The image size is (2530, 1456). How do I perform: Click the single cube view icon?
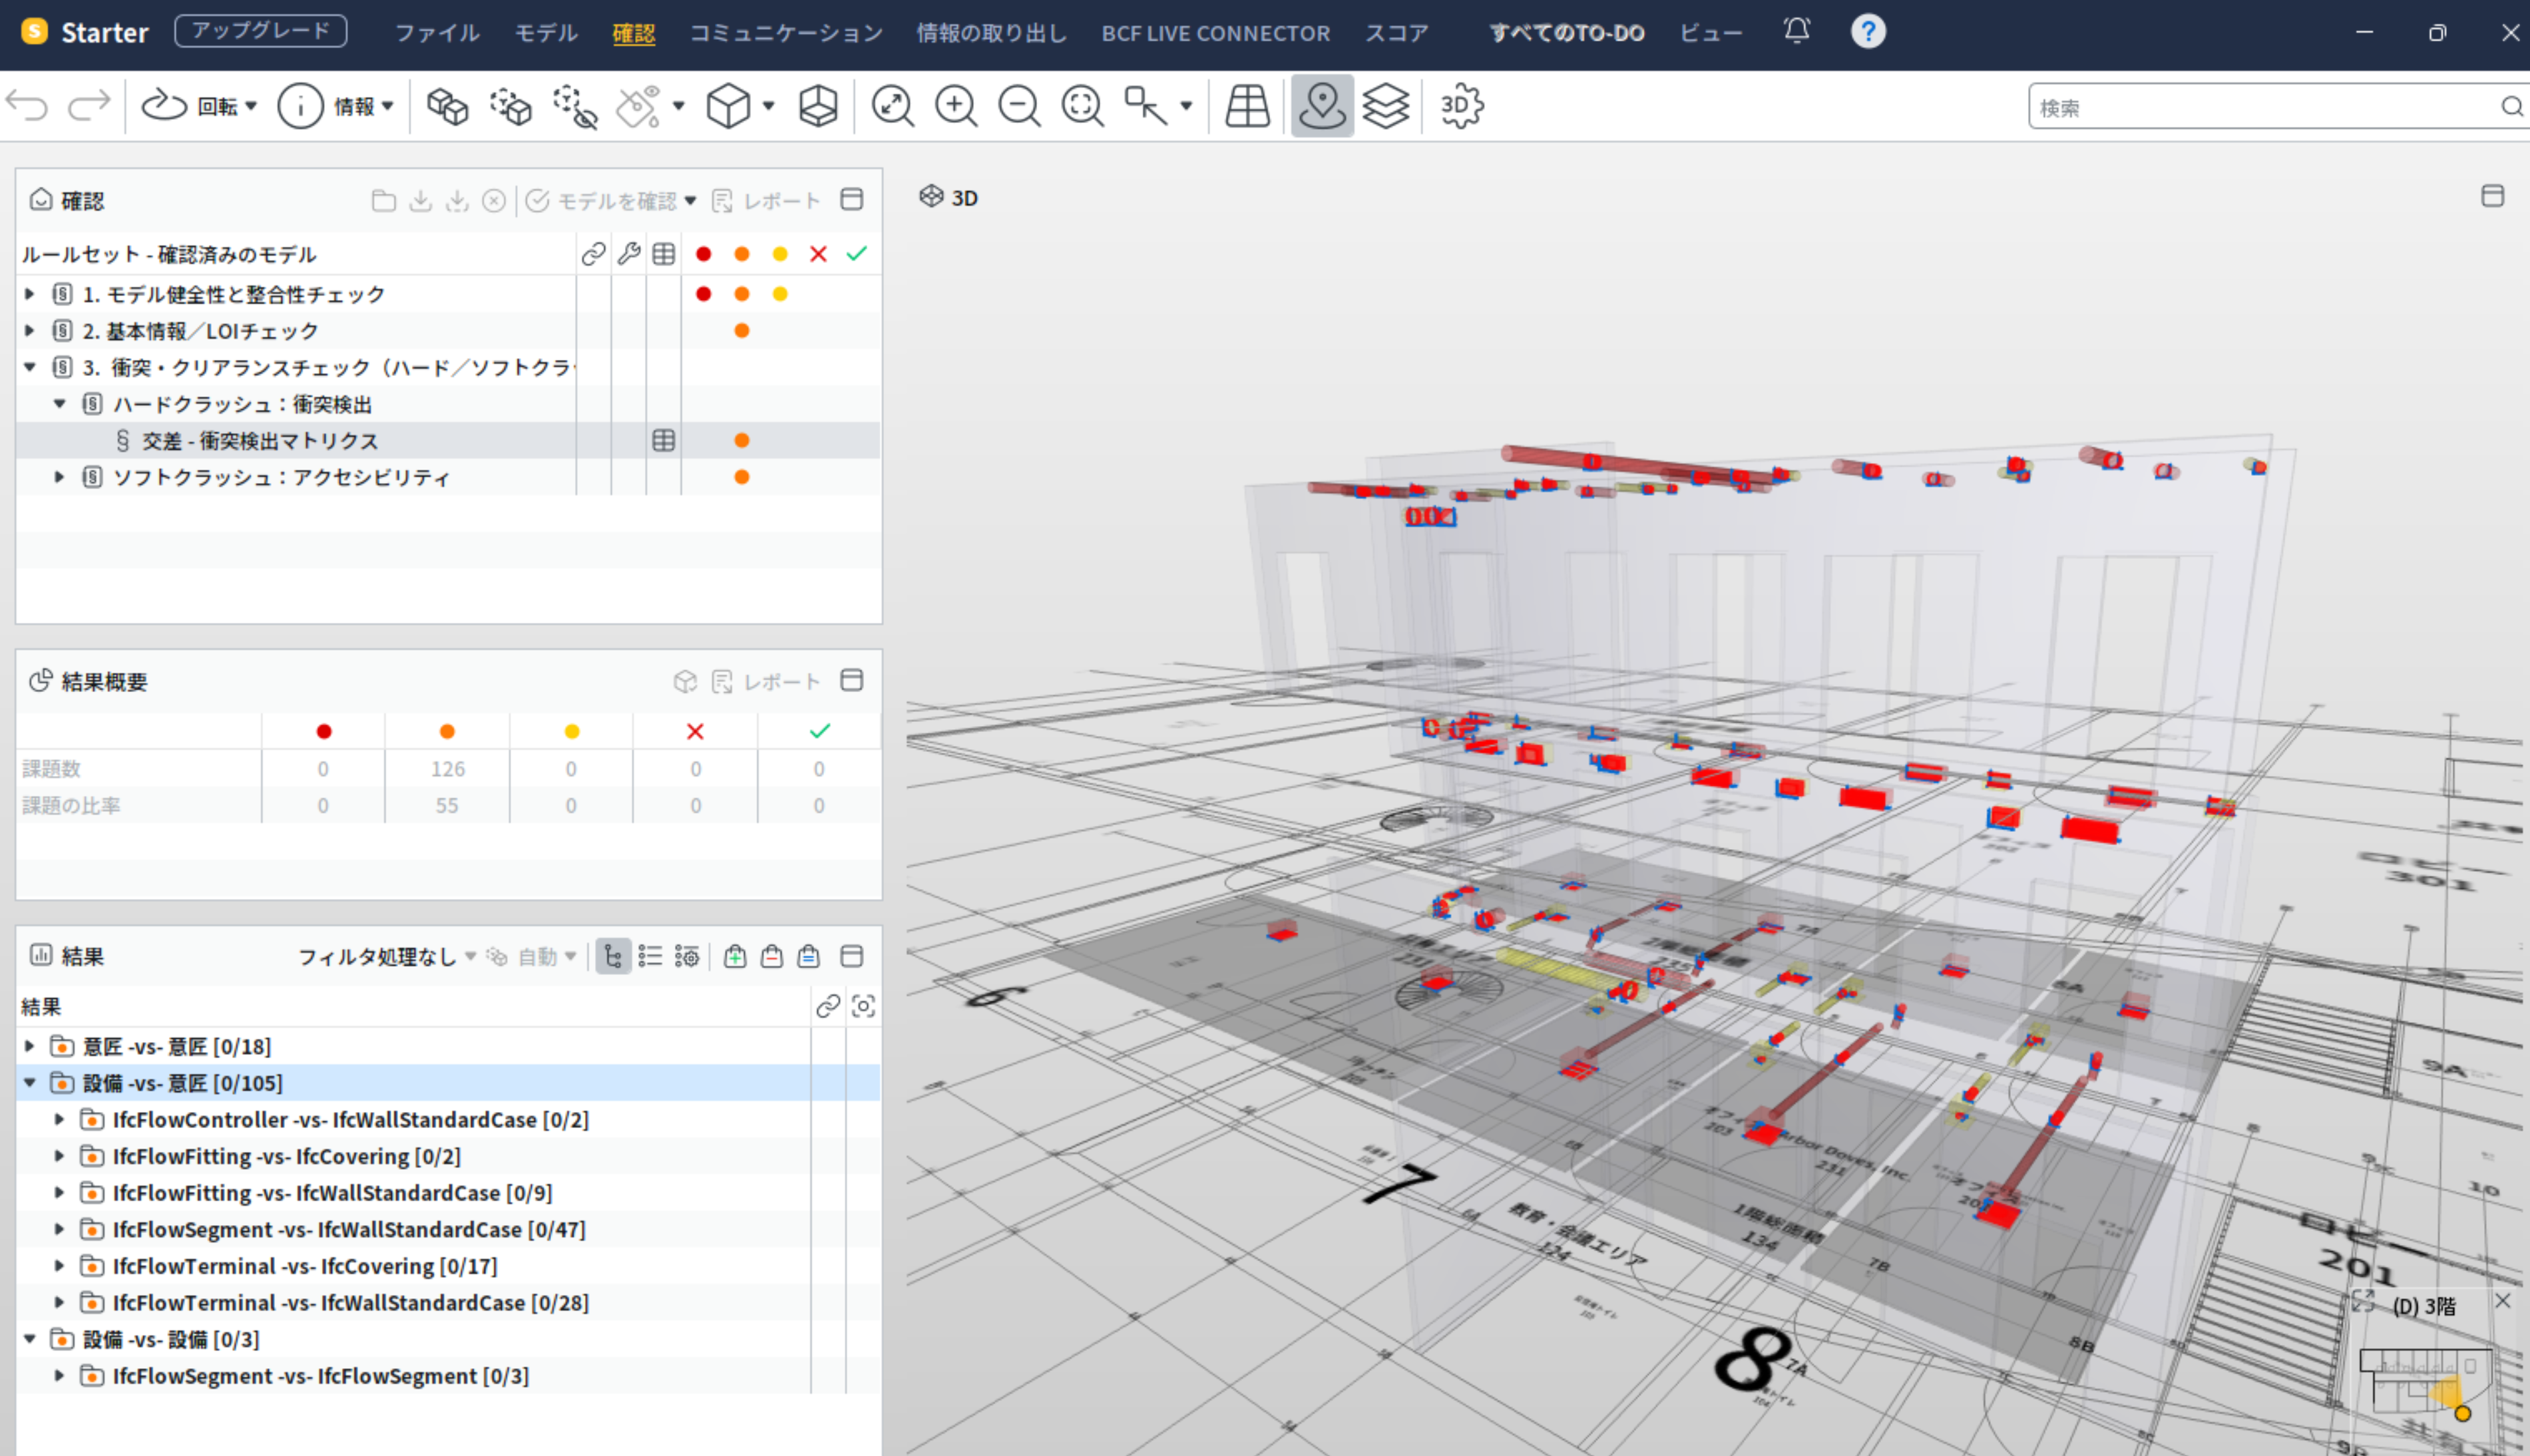pyautogui.click(x=728, y=106)
